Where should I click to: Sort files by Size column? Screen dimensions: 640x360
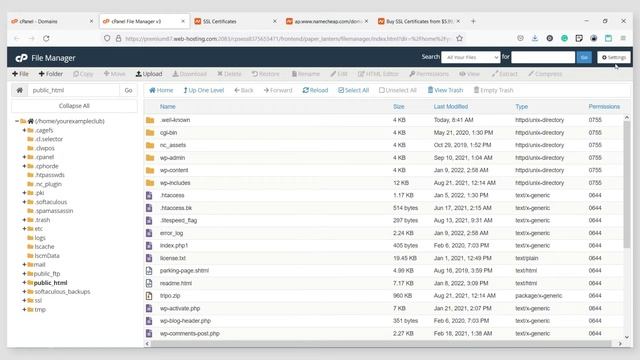tap(399, 107)
